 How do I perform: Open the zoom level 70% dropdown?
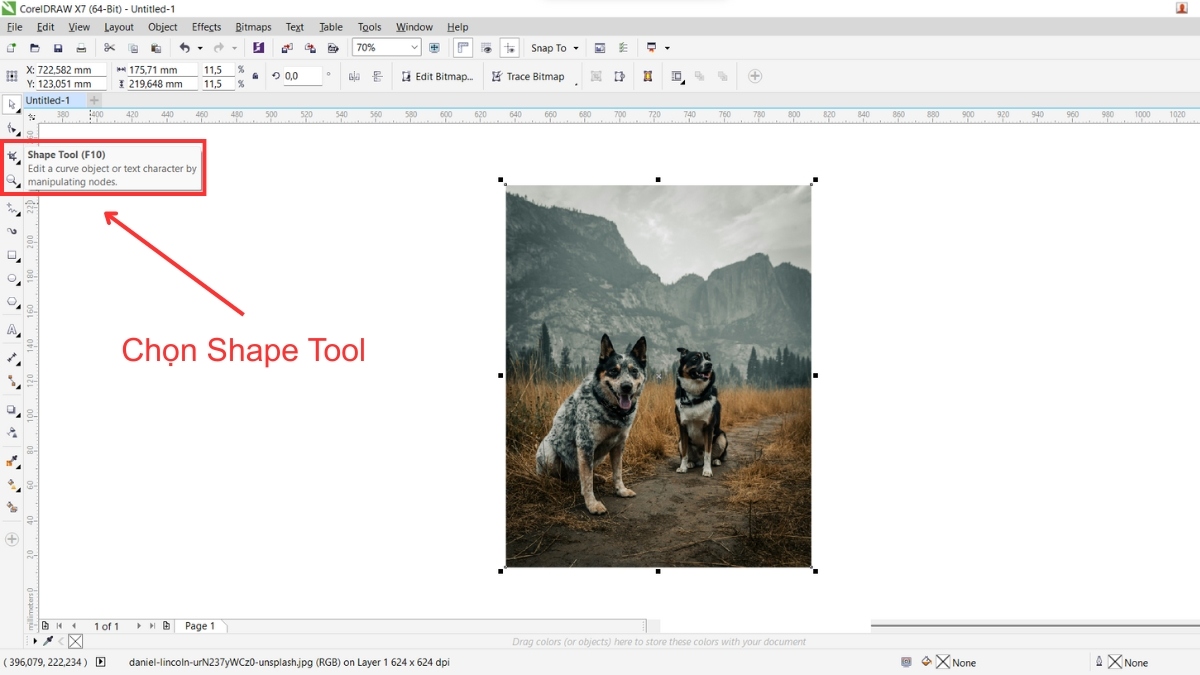click(x=414, y=48)
